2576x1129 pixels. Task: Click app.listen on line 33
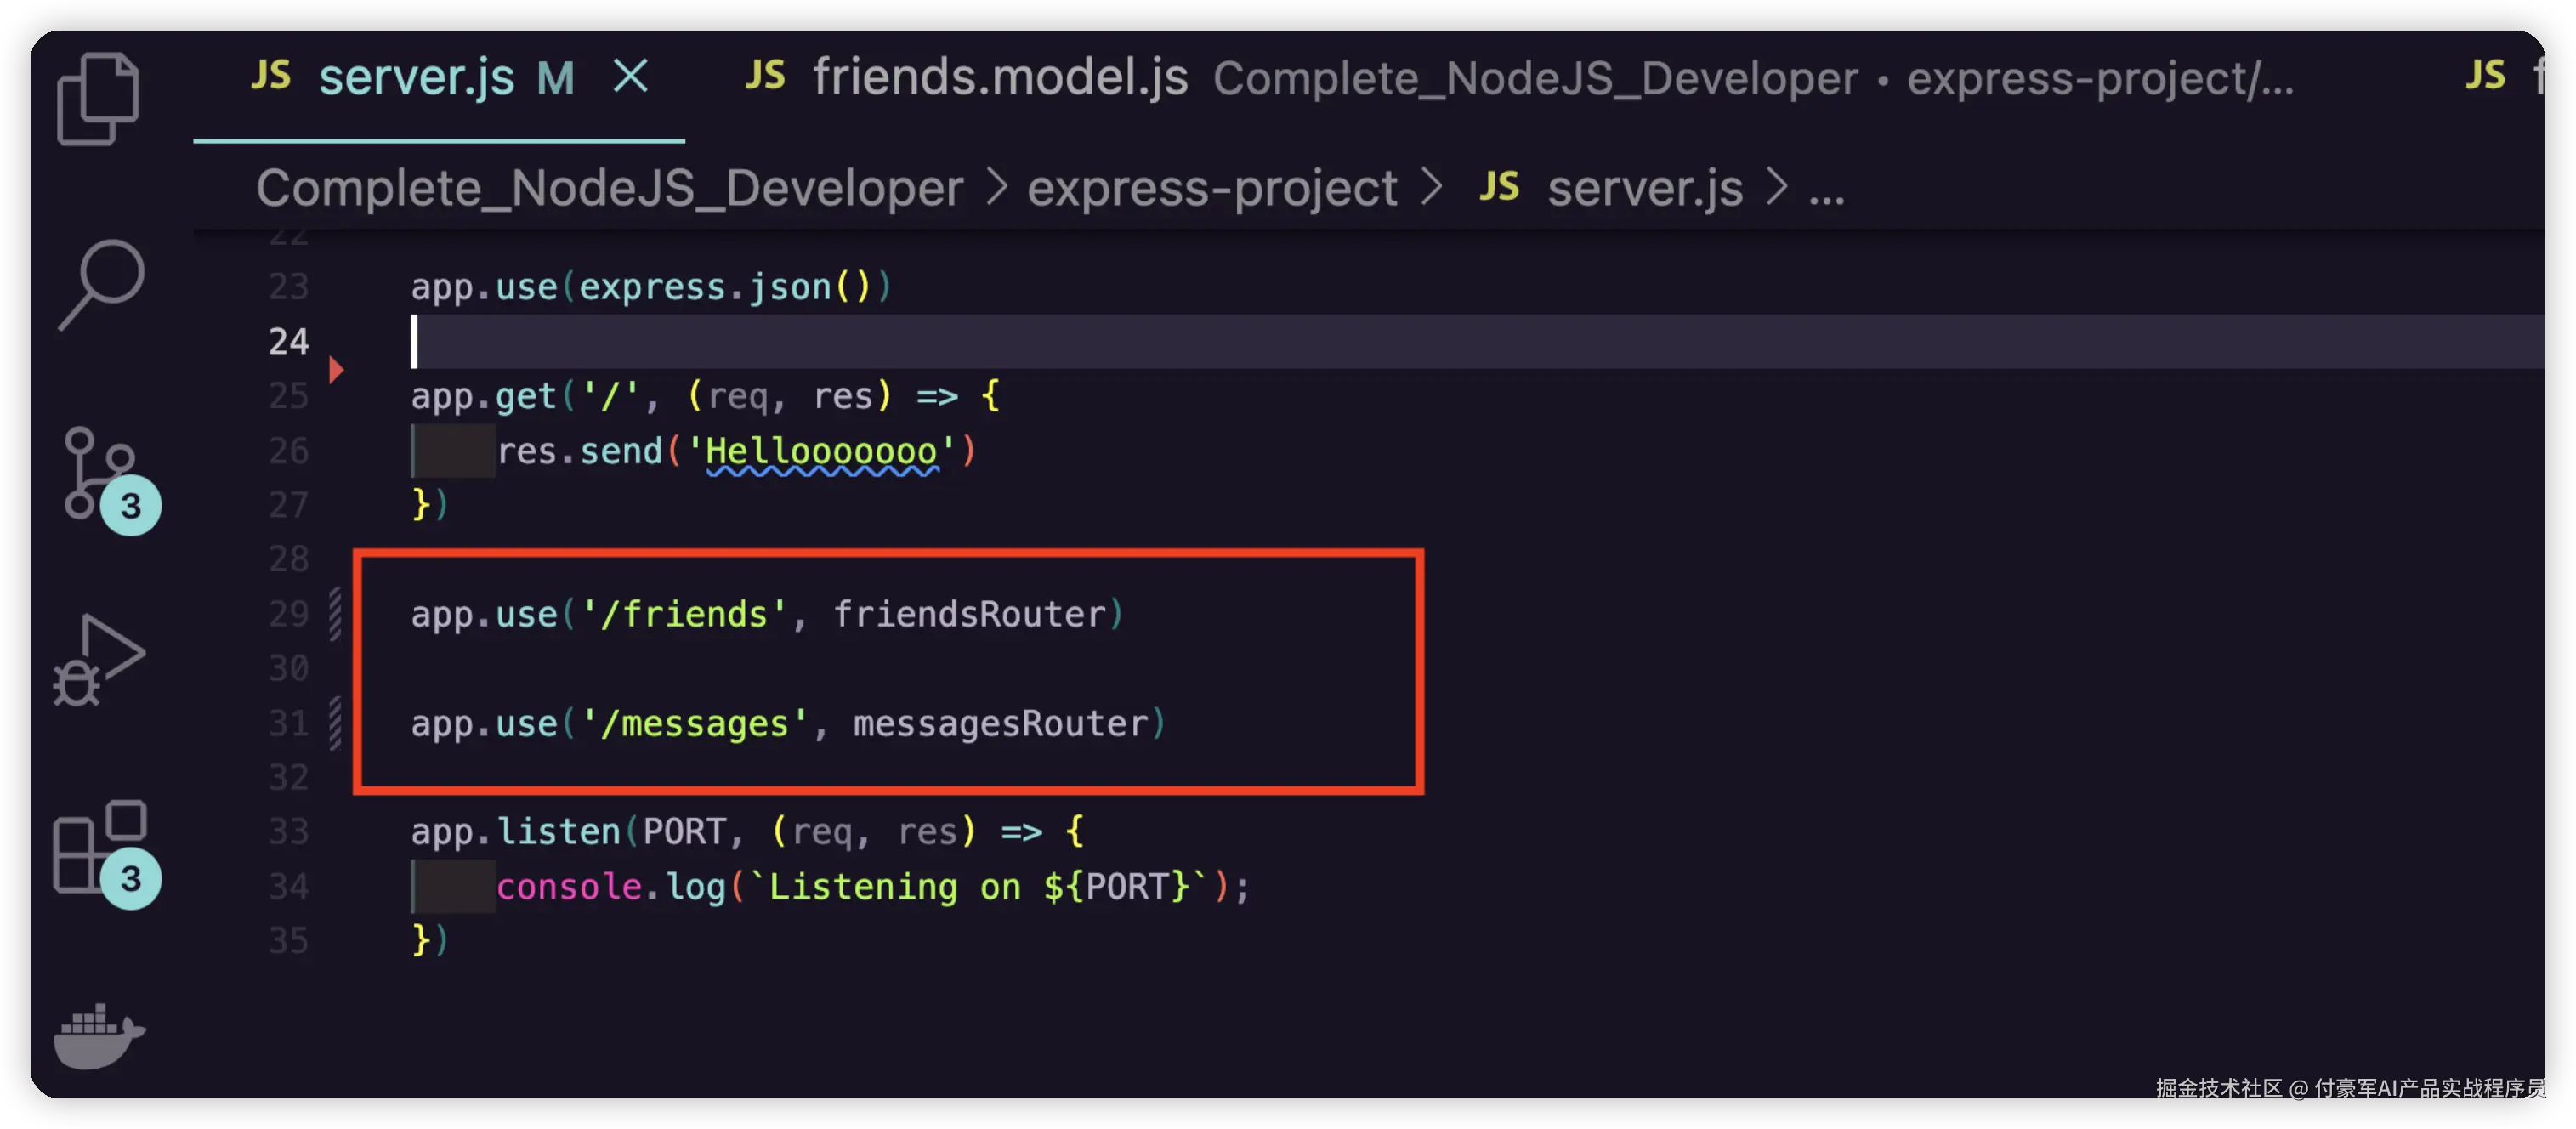[x=516, y=832]
